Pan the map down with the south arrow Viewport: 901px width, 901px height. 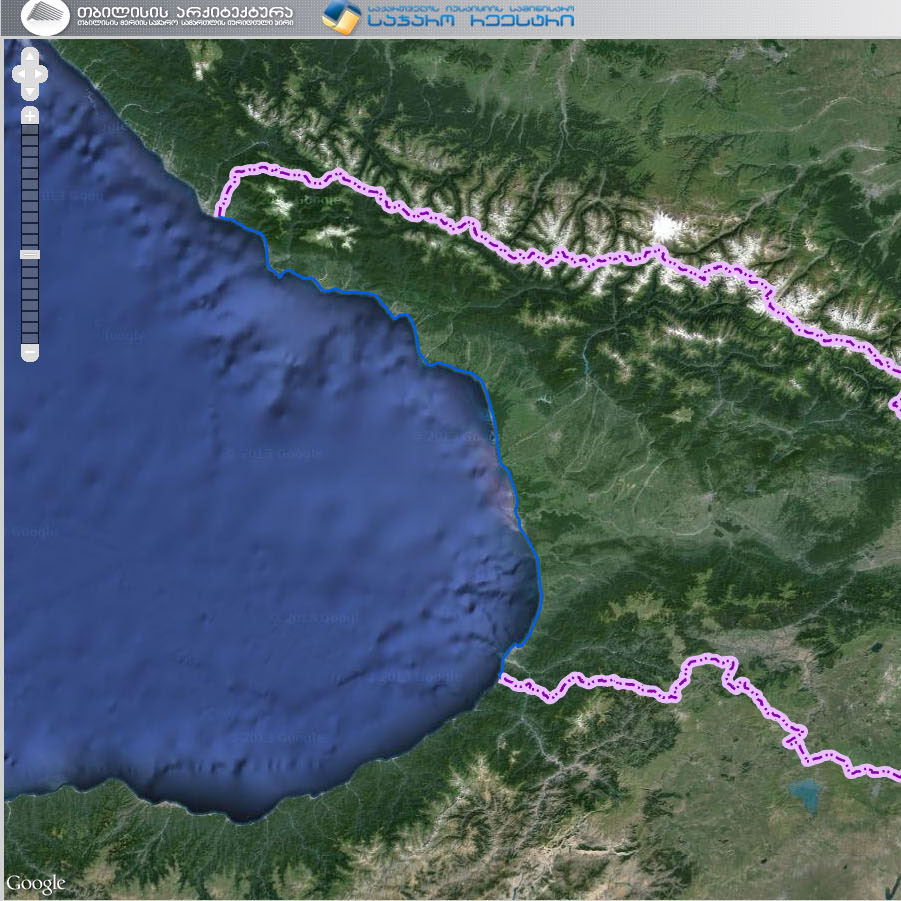coord(30,91)
